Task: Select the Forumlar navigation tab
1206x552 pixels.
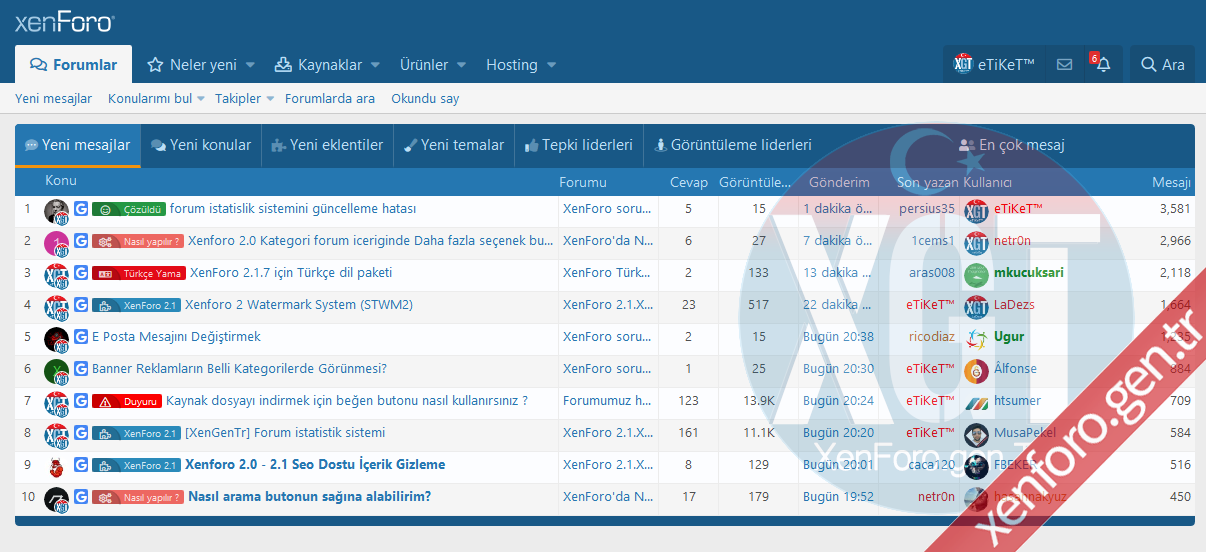Action: [74, 65]
